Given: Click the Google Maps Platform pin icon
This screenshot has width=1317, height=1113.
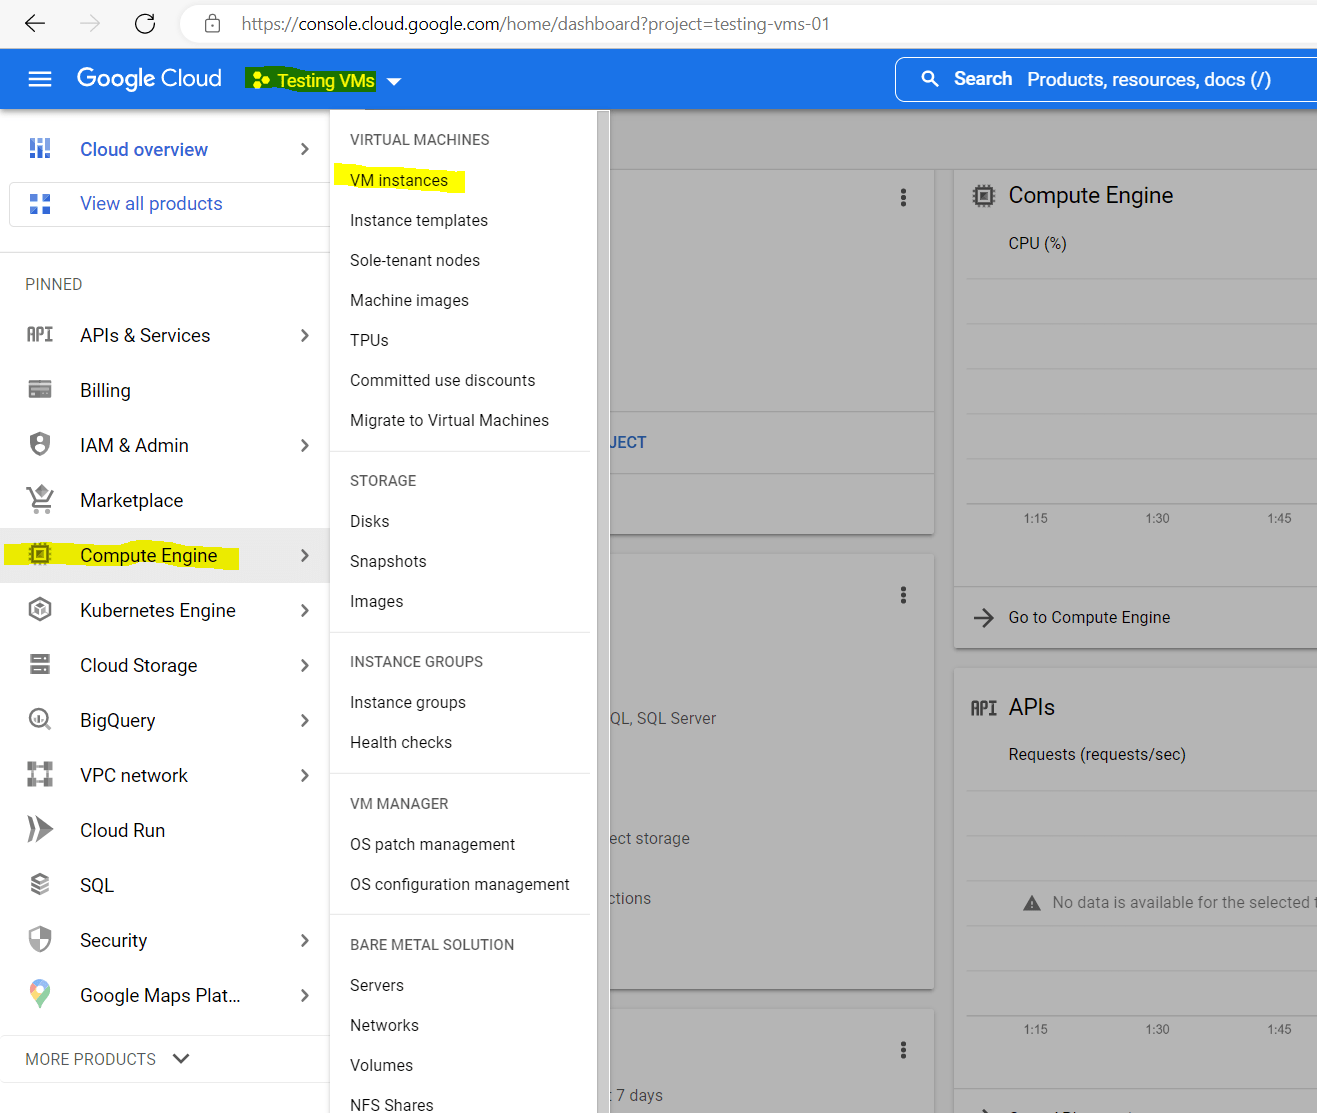Looking at the screenshot, I should tap(40, 993).
